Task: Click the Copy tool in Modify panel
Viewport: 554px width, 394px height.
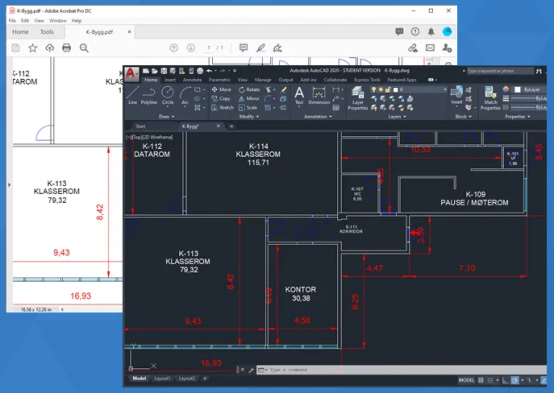Action: tap(221, 99)
